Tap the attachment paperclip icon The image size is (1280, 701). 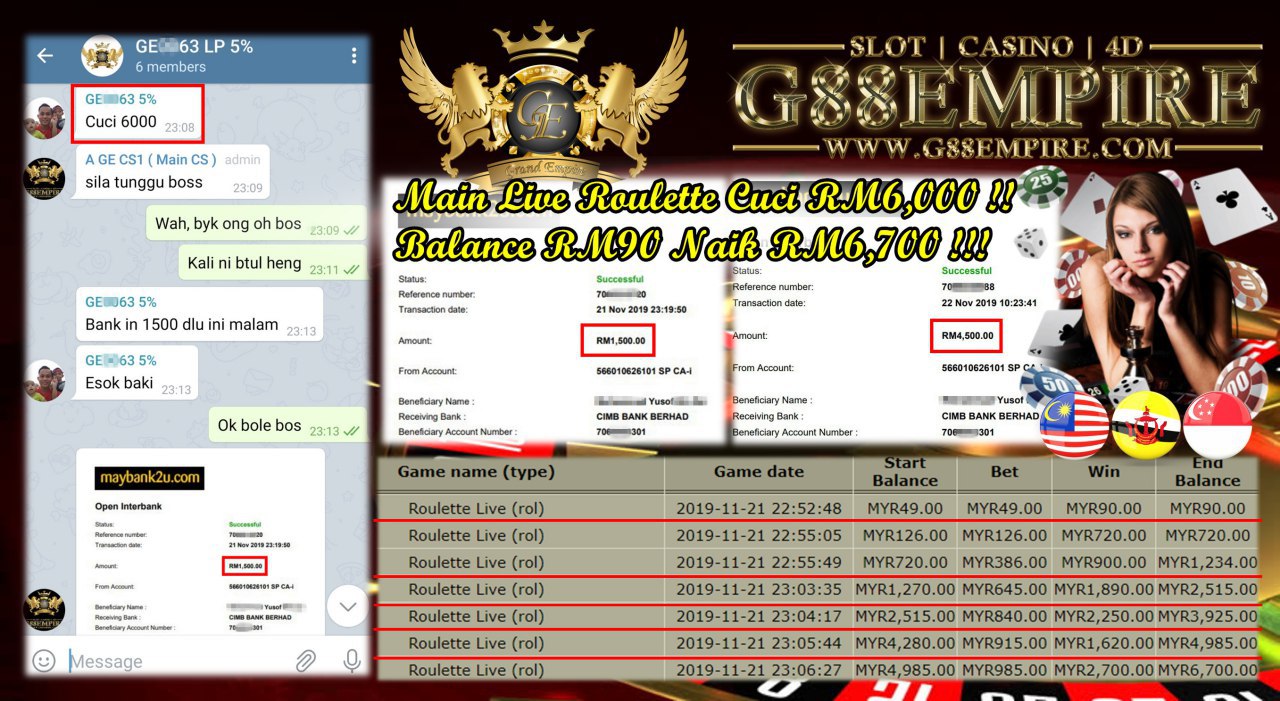click(306, 661)
